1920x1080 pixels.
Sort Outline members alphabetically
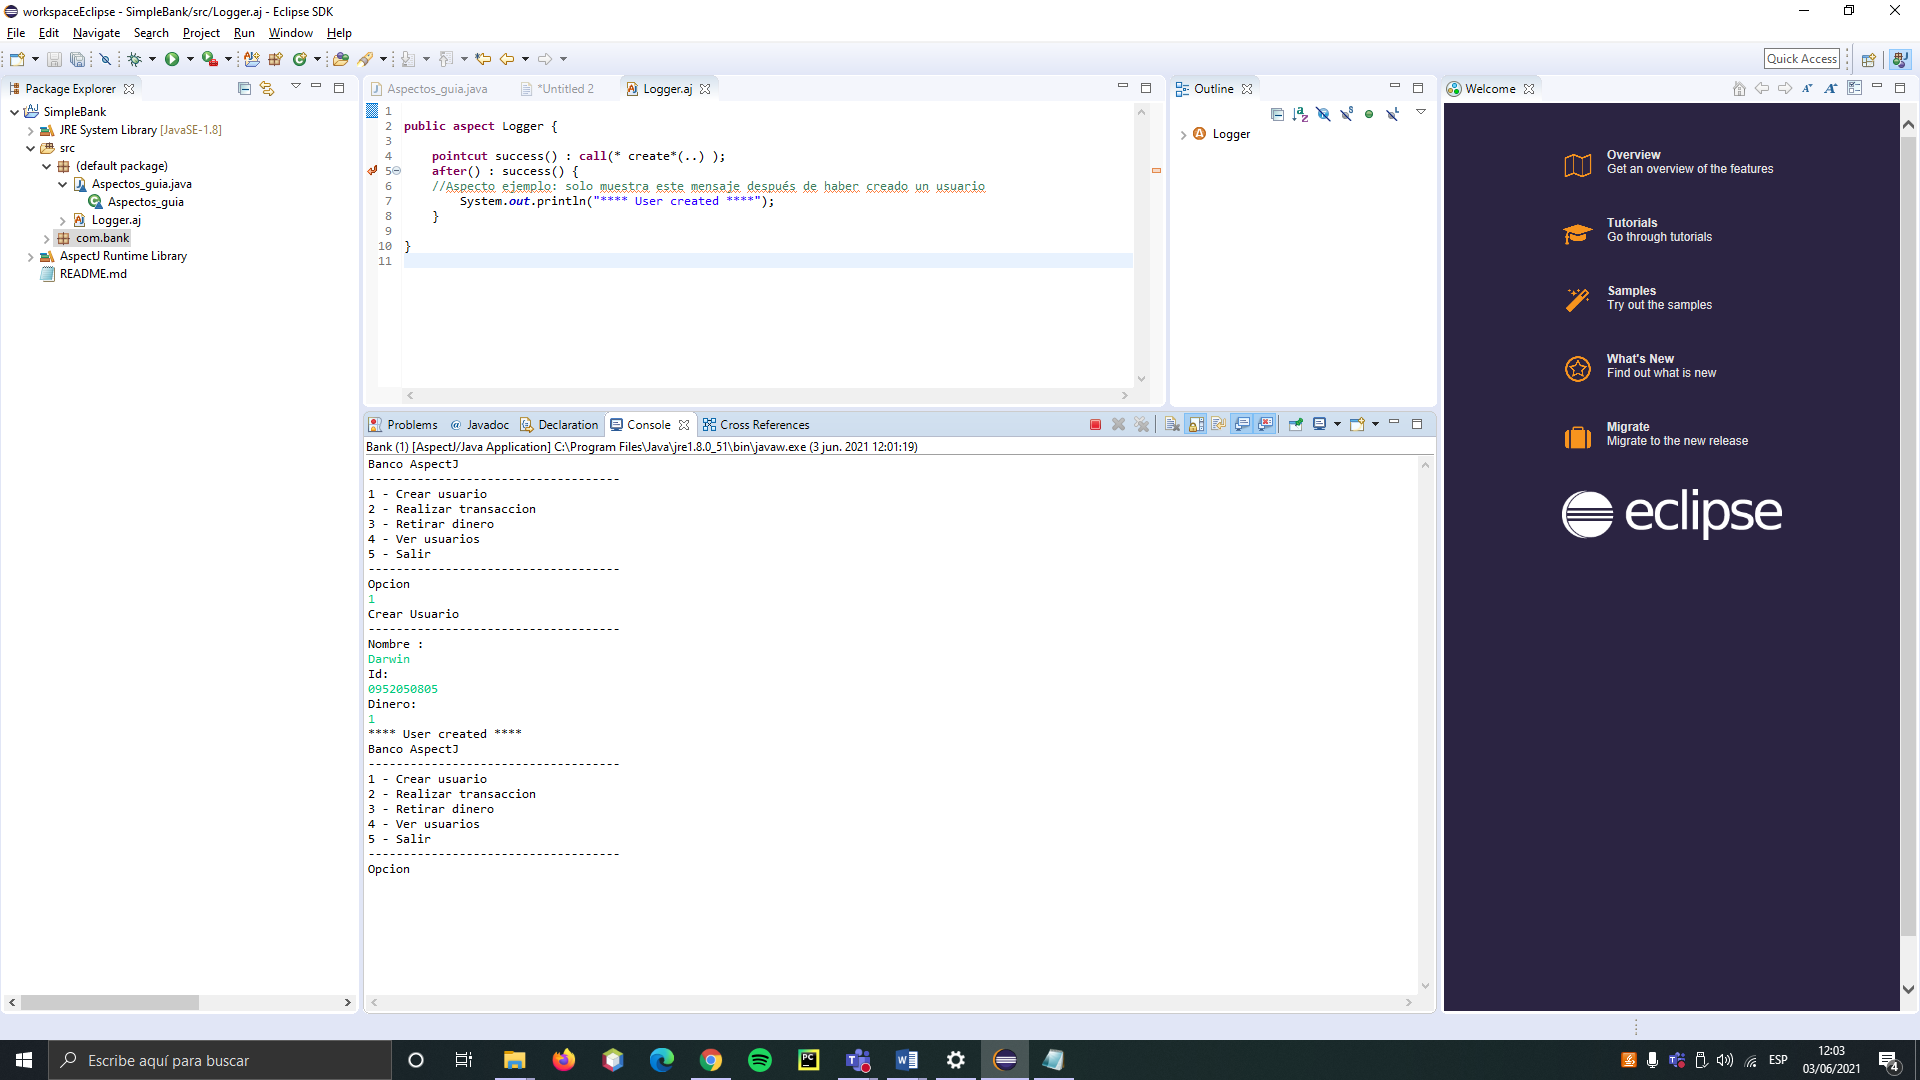[x=1300, y=114]
